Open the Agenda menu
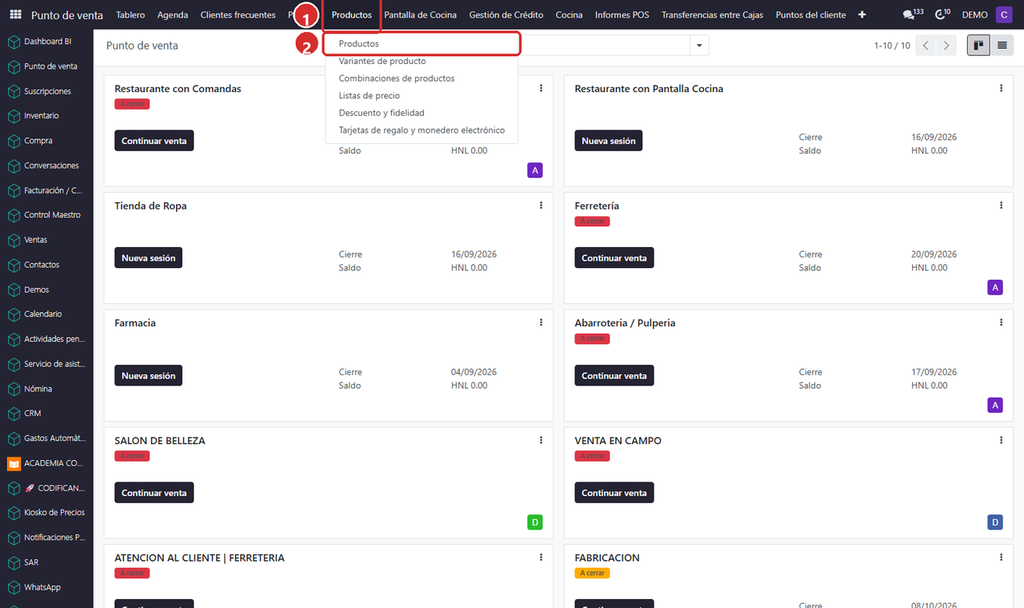The height and width of the screenshot is (608, 1024). coord(172,14)
